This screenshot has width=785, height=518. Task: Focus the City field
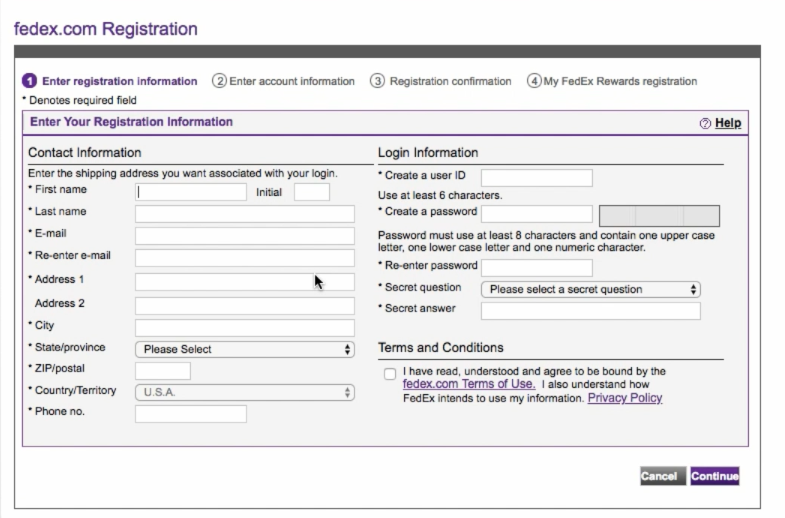coord(245,328)
